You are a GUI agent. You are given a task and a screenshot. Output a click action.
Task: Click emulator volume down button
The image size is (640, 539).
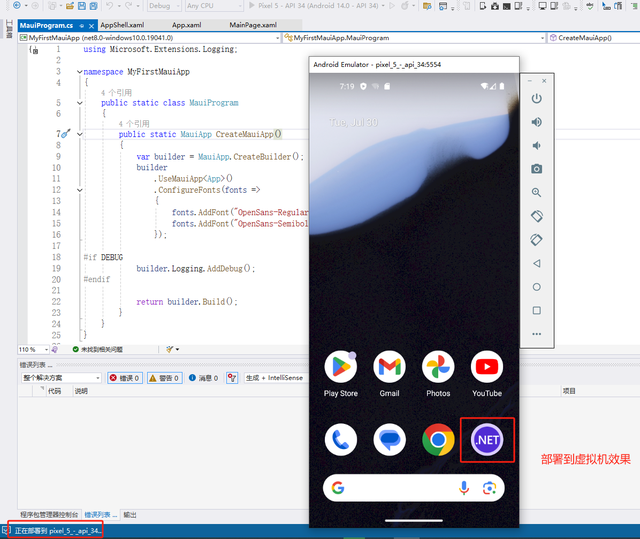536,146
